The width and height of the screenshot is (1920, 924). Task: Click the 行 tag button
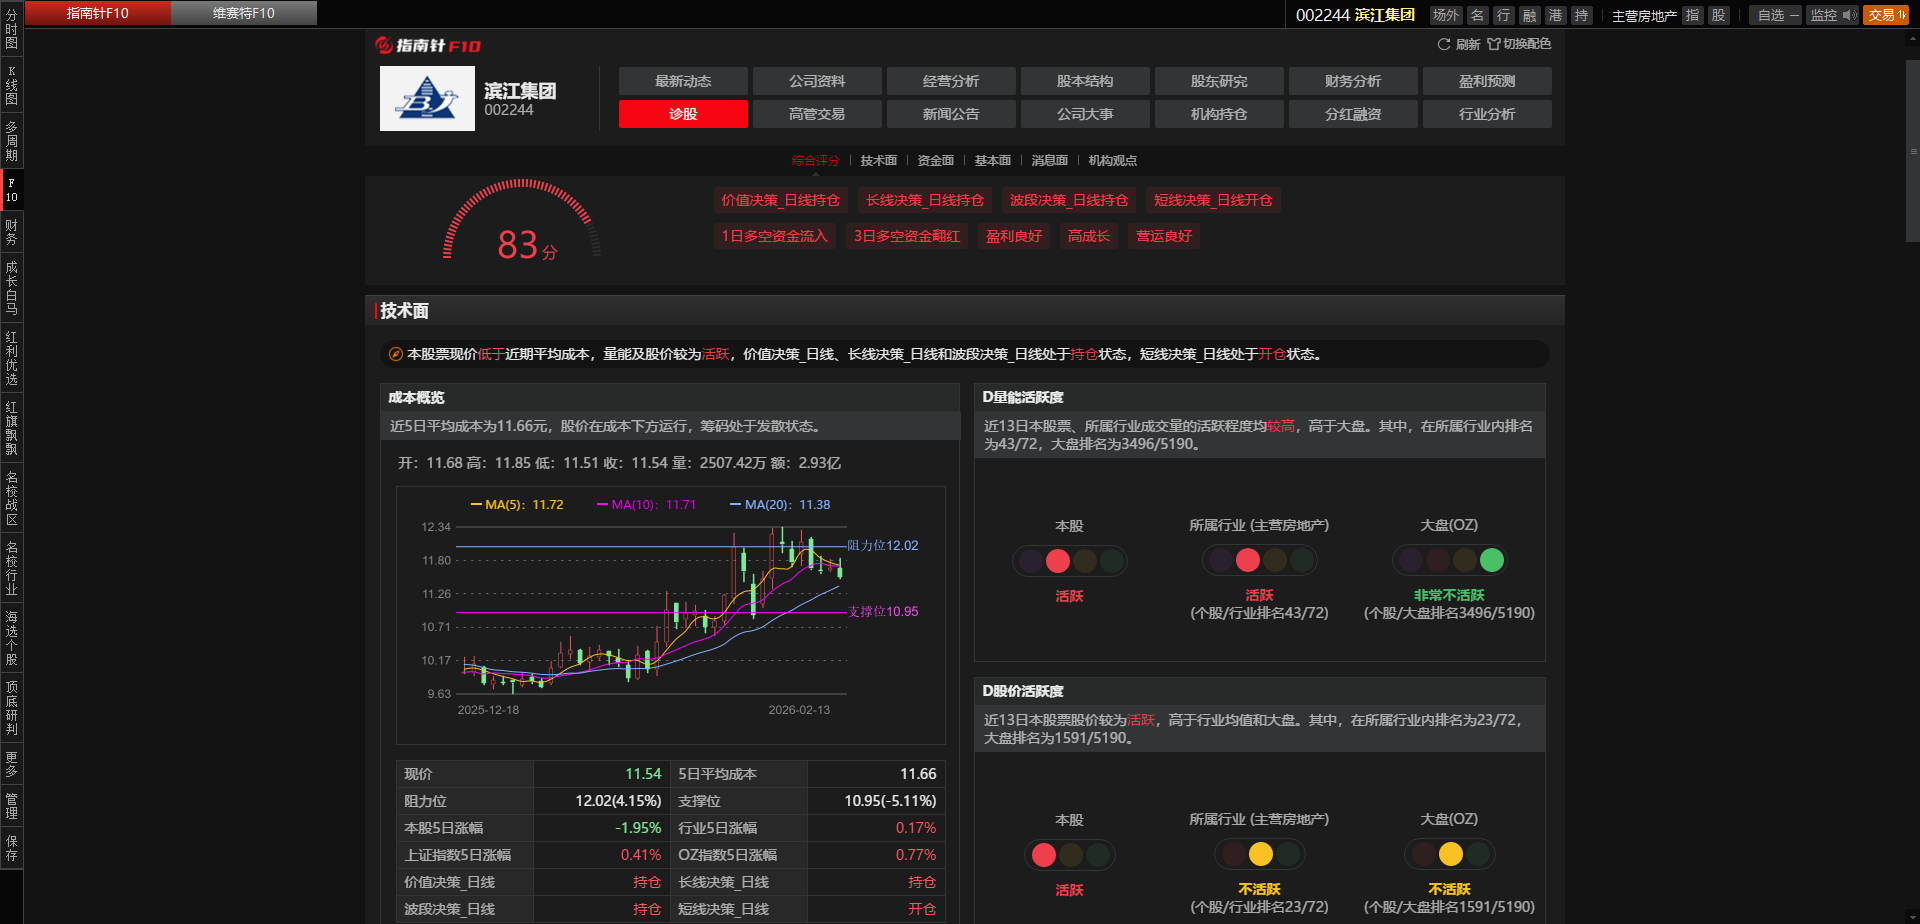[x=1503, y=15]
